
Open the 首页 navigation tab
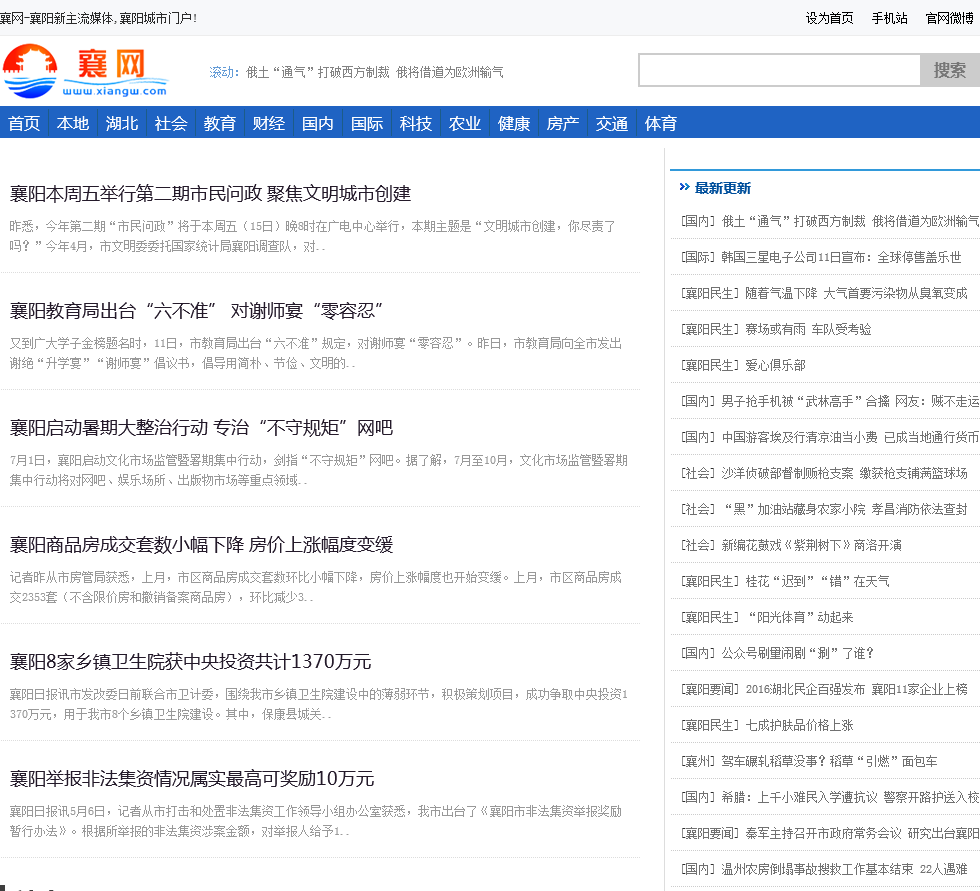click(24, 123)
